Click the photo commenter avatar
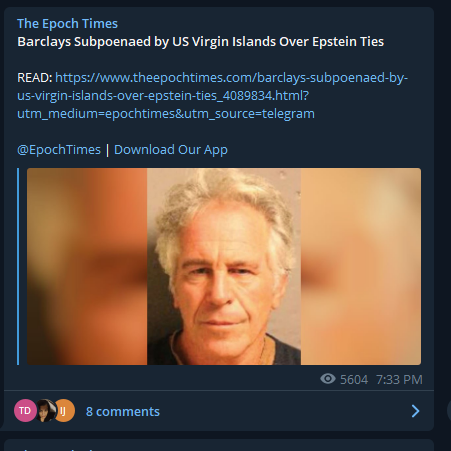The width and height of the screenshot is (451, 451). click(46, 411)
